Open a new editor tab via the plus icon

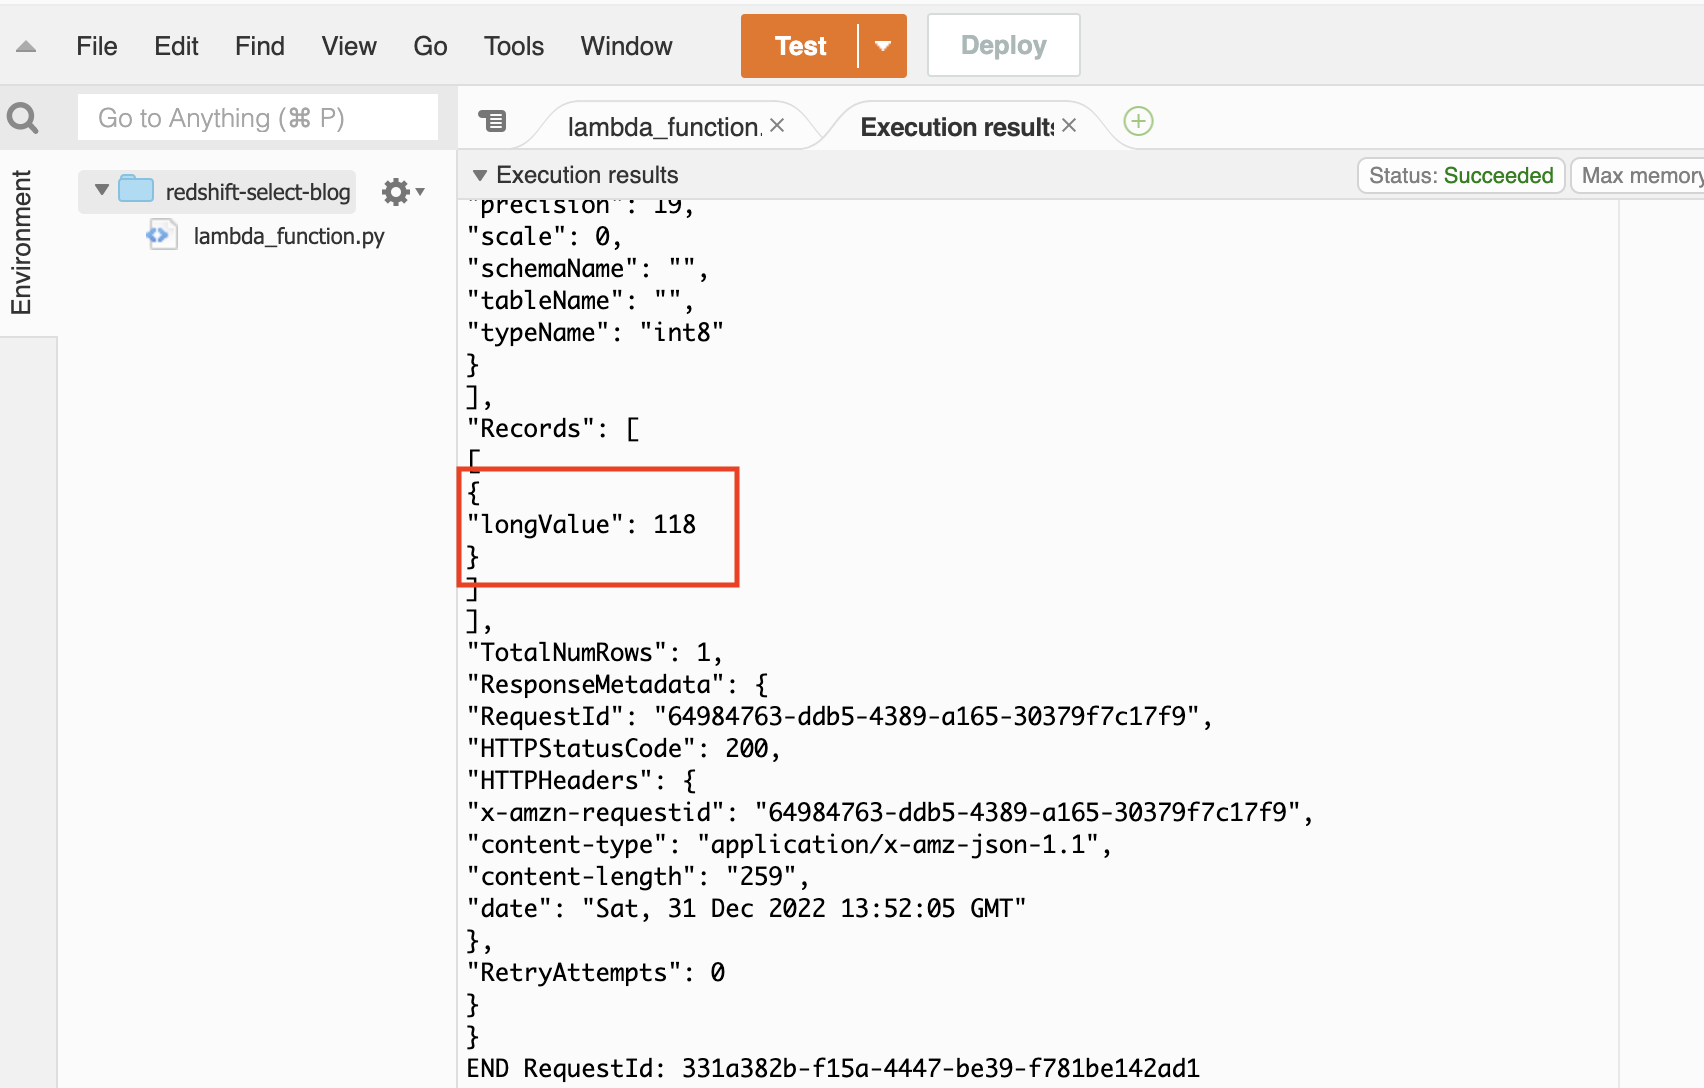click(x=1137, y=121)
